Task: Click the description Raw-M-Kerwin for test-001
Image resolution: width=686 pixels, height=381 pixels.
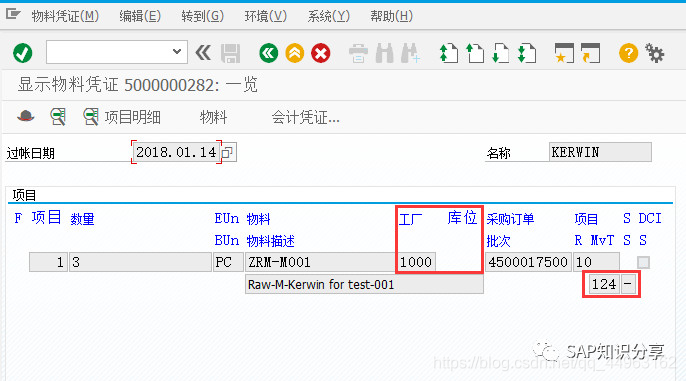Action: (x=364, y=284)
